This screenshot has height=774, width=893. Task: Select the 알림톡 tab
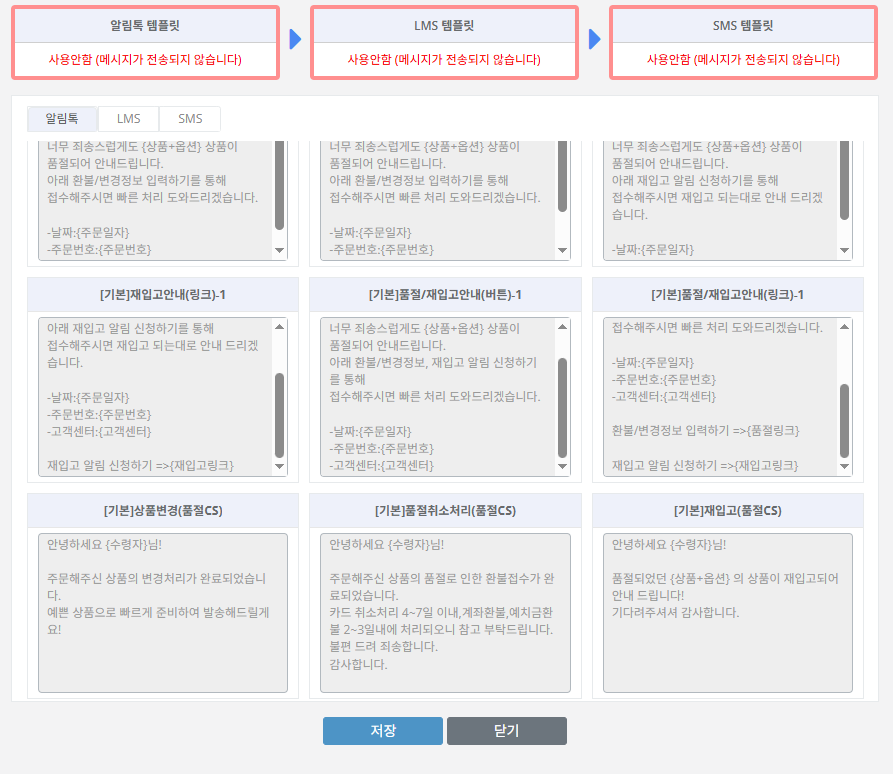[x=62, y=118]
